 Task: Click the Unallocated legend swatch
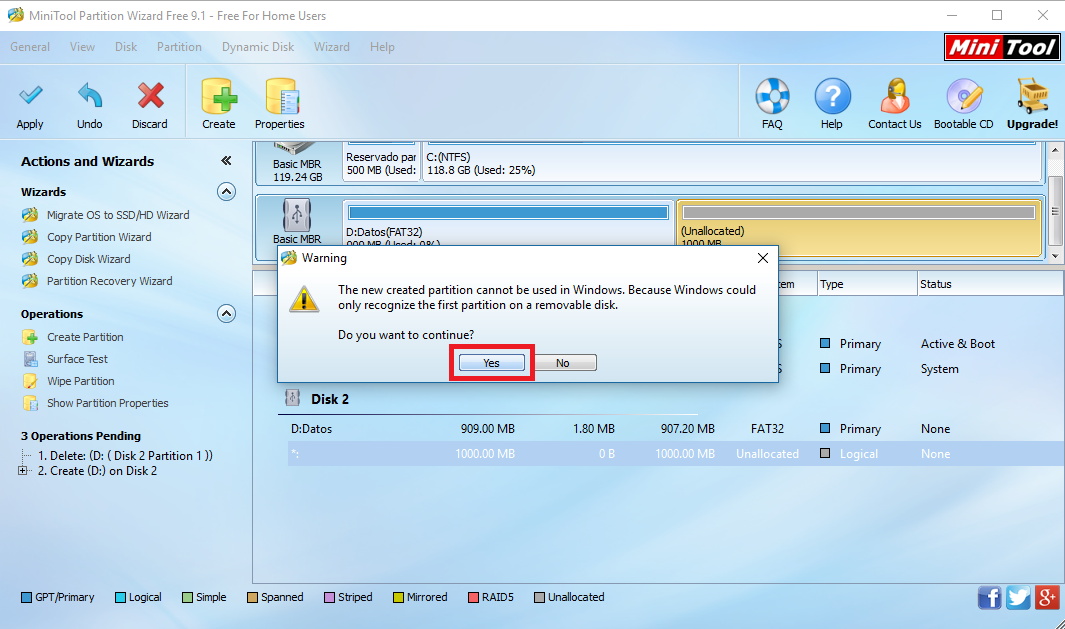539,598
